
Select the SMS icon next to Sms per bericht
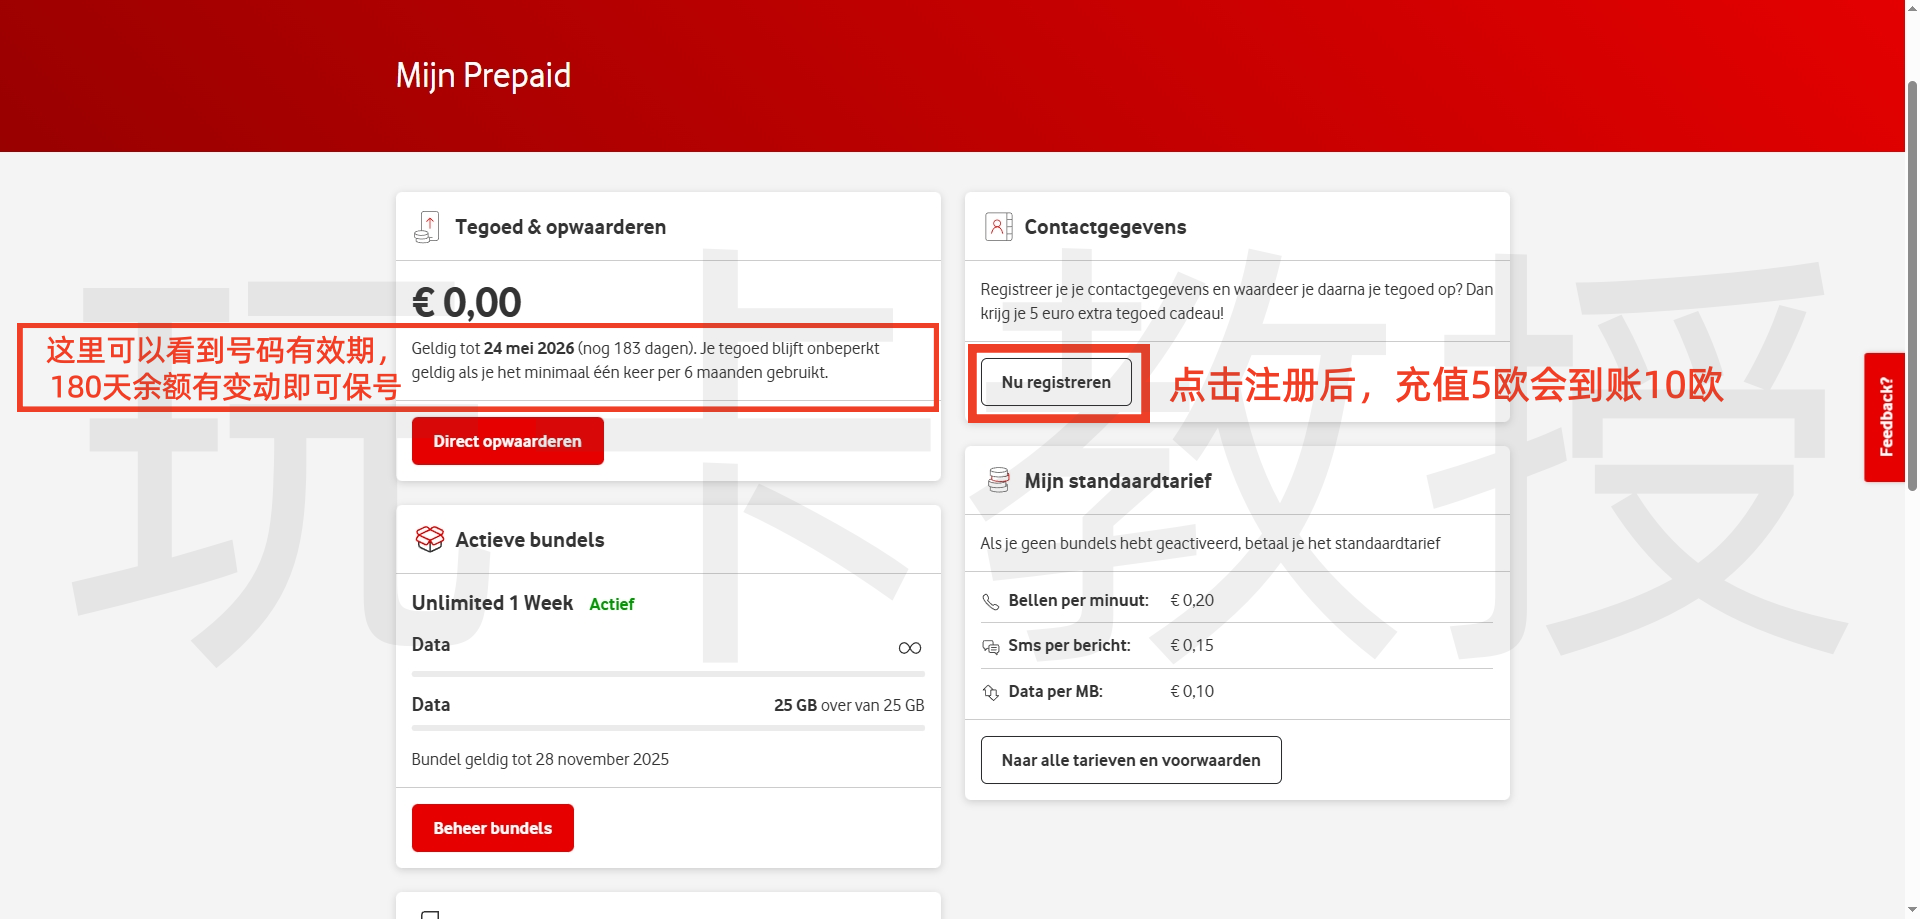point(991,646)
